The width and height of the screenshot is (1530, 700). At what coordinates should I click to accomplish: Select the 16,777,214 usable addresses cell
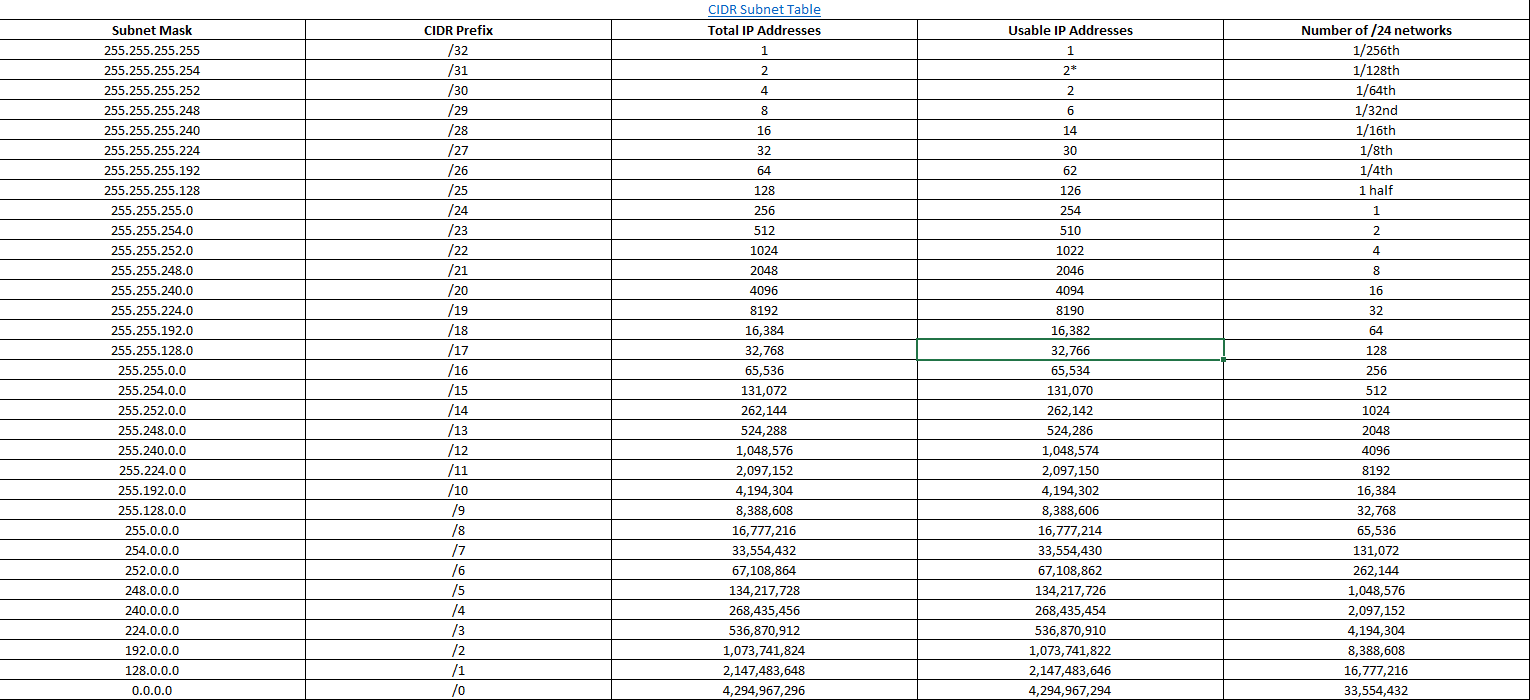[1070, 530]
